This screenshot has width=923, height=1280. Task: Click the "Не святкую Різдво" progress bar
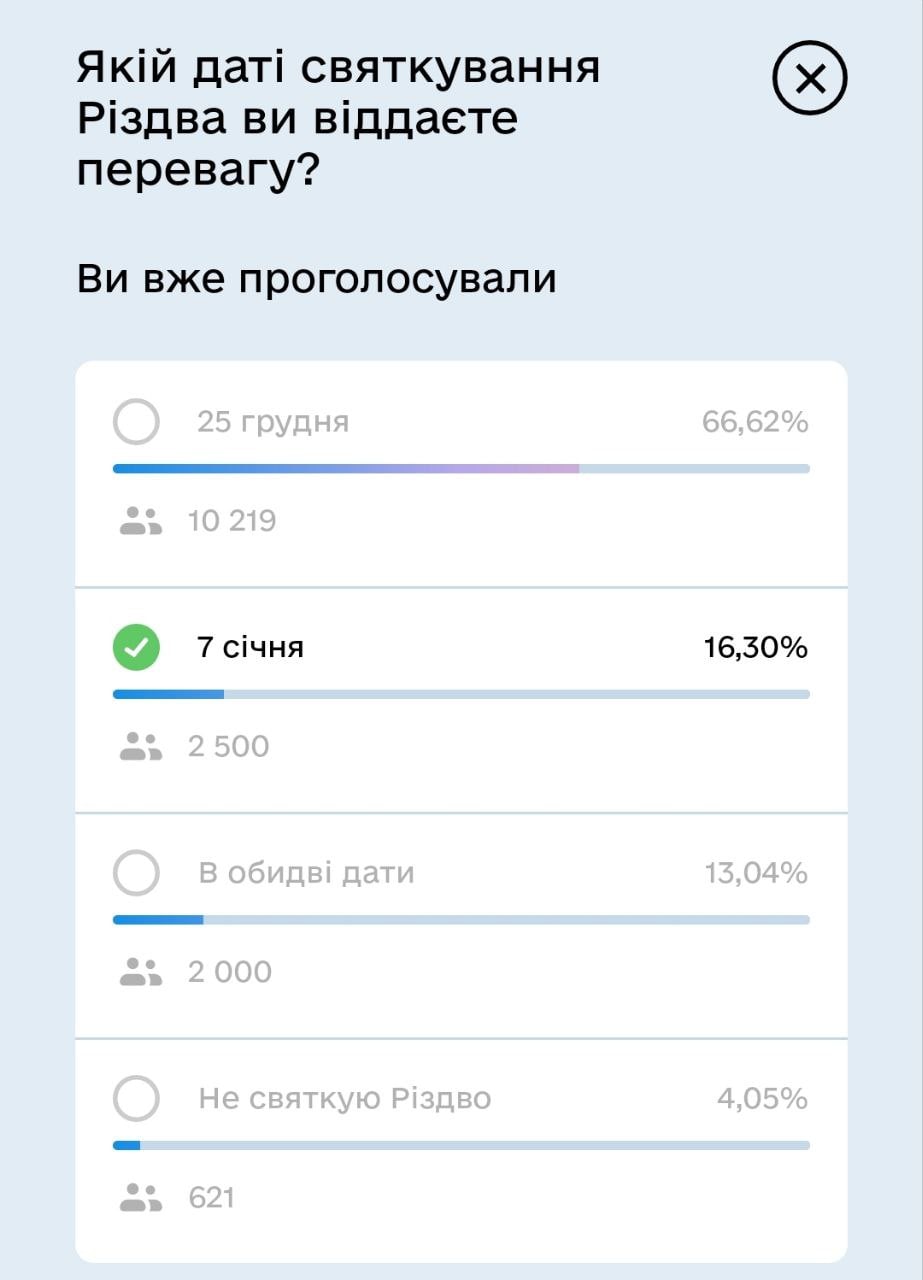point(461,1145)
